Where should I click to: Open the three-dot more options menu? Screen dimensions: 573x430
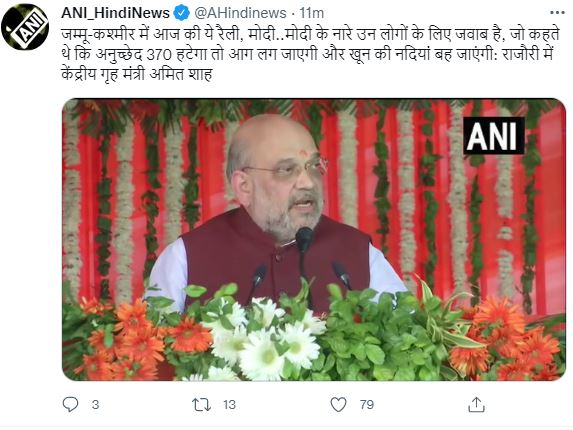pos(557,13)
